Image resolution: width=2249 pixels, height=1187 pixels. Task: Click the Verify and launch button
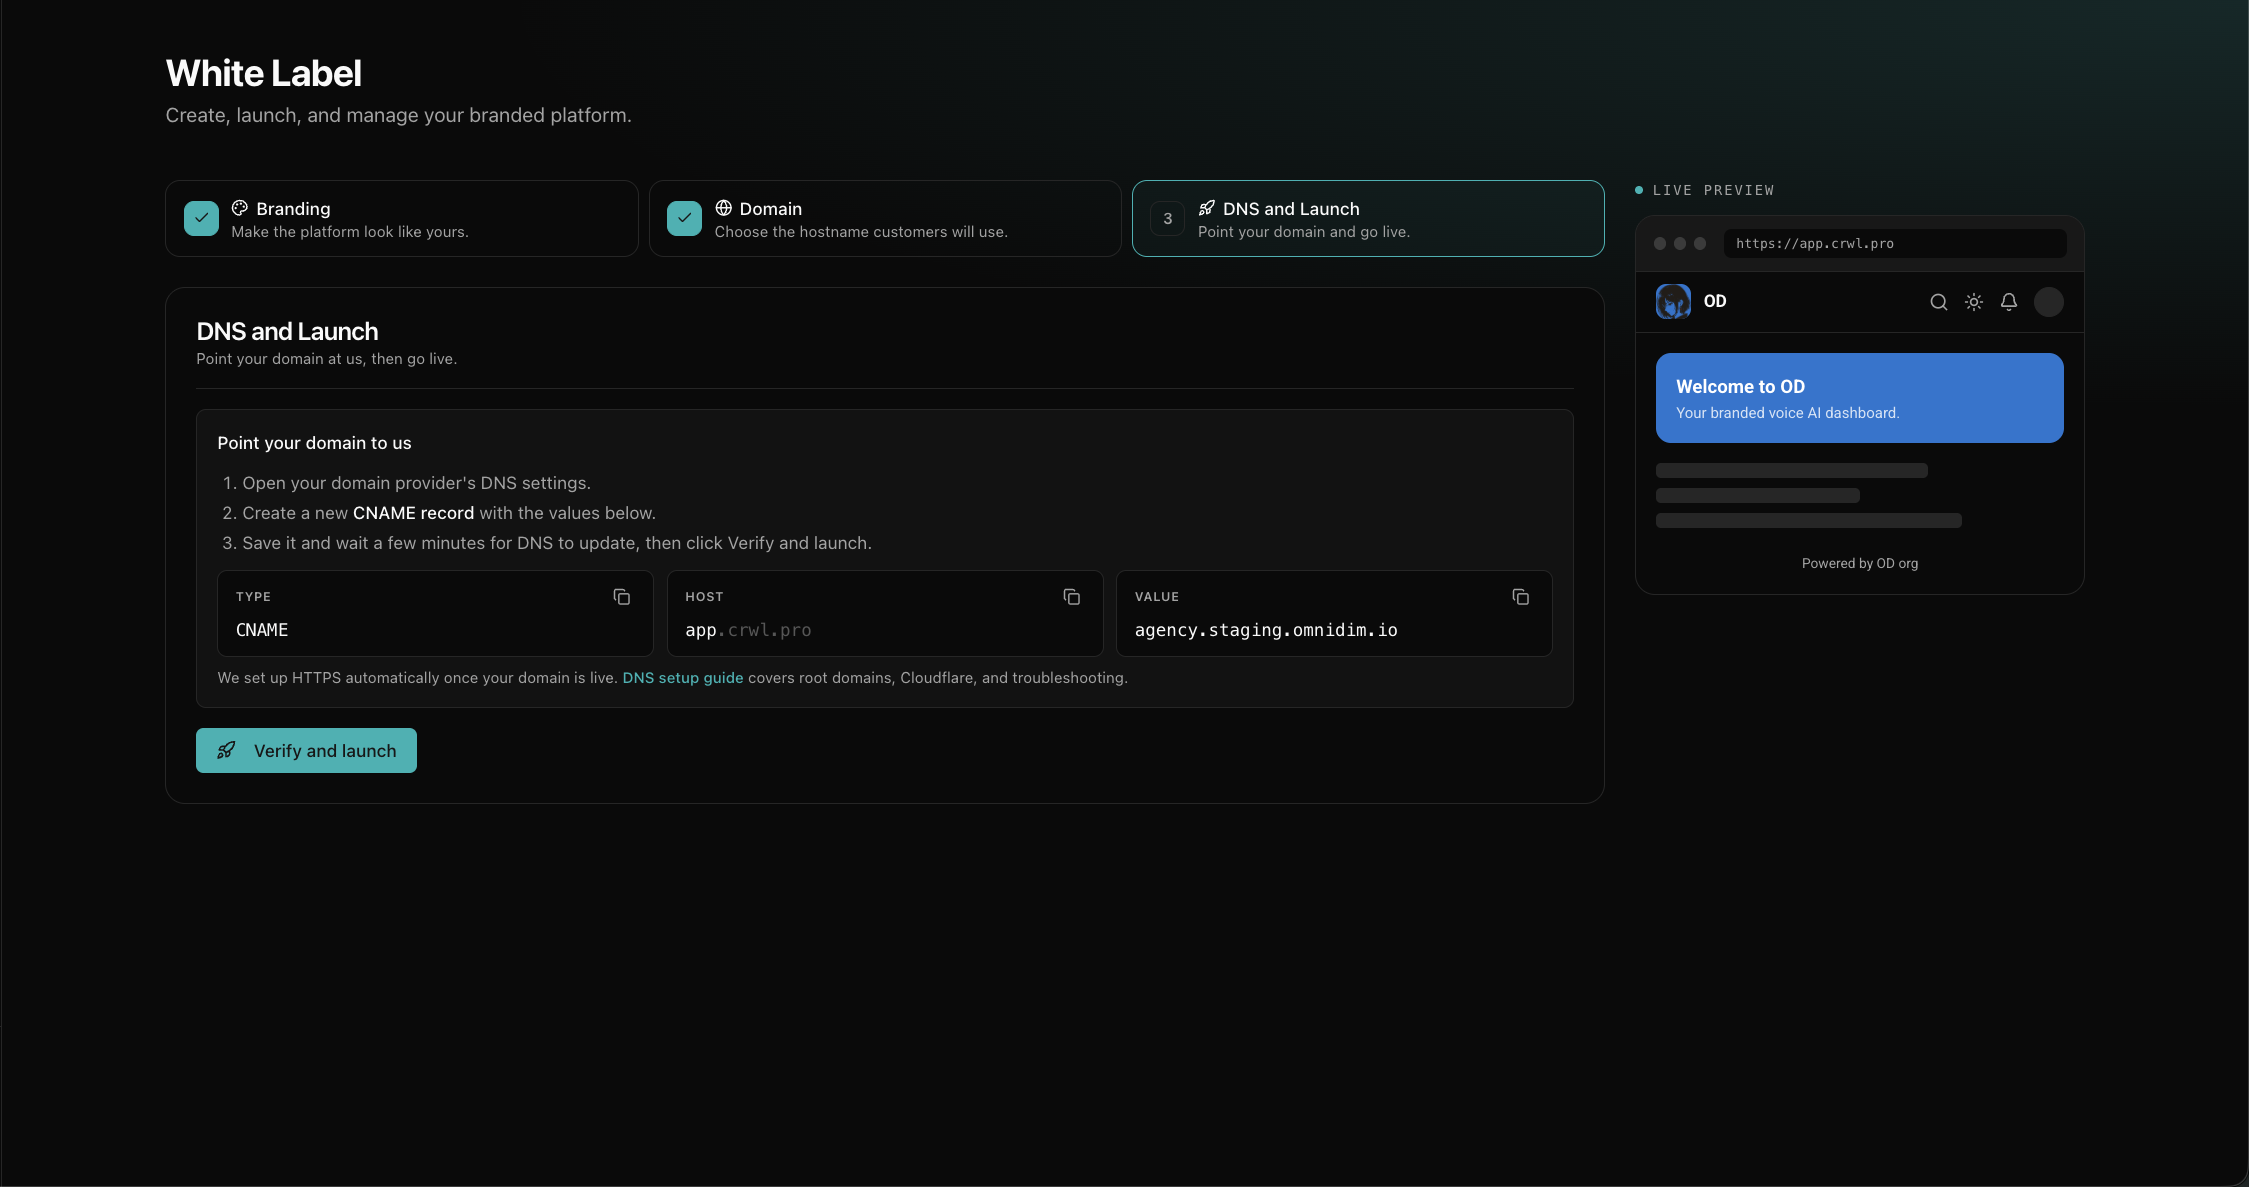pos(306,750)
